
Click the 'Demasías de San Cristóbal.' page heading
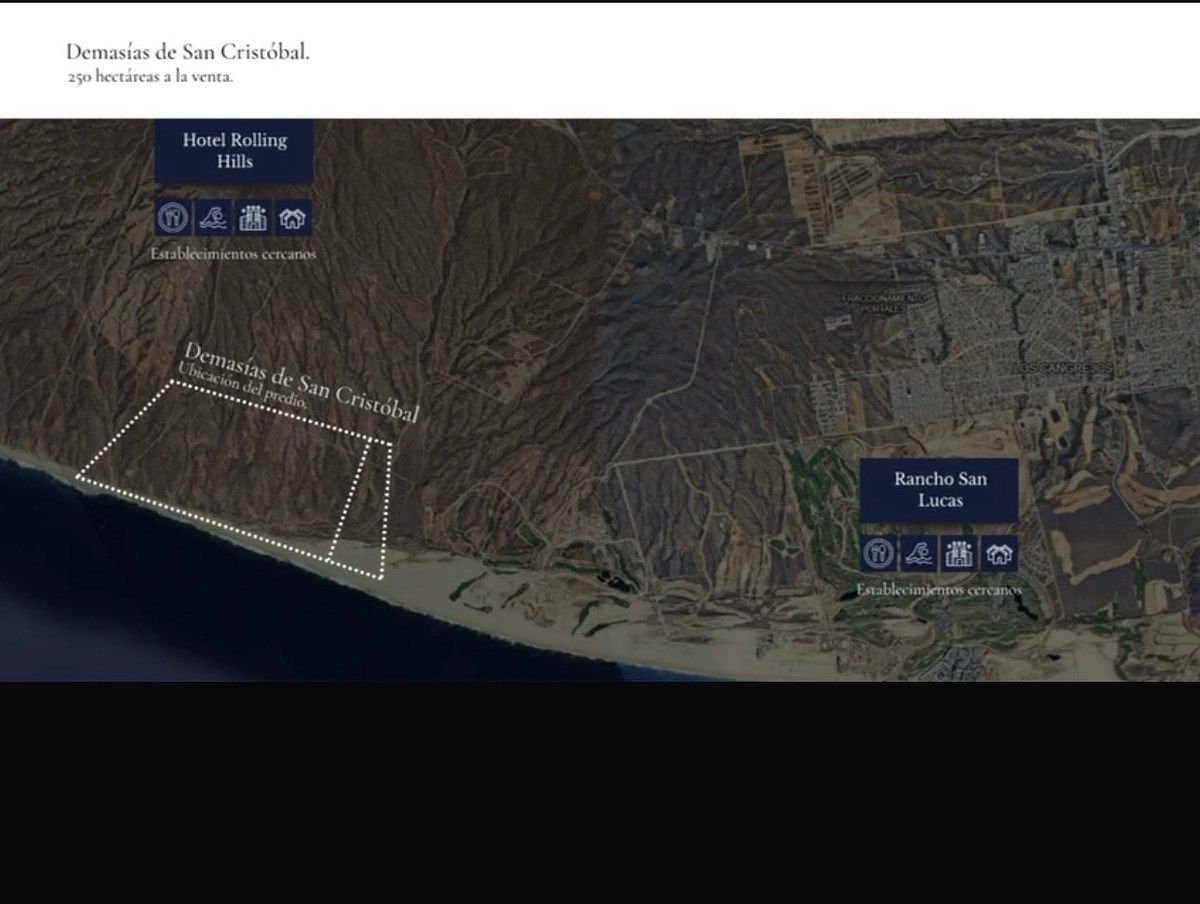click(x=188, y=52)
